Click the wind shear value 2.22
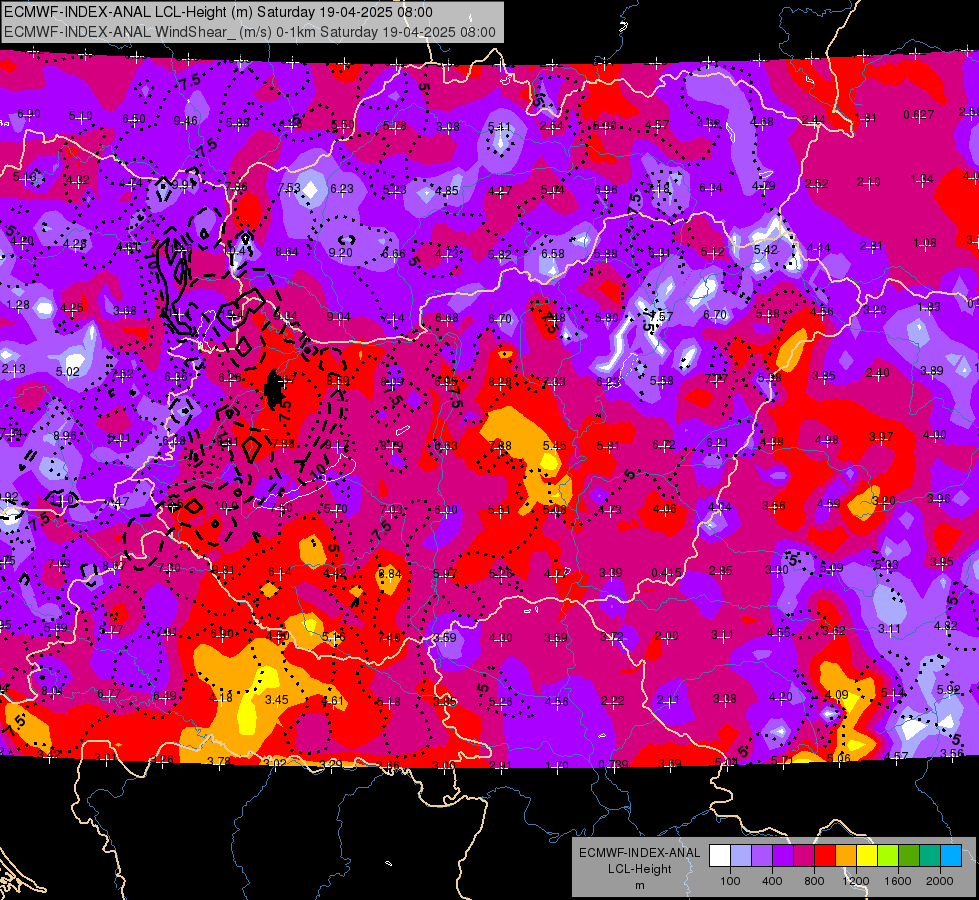 click(612, 701)
